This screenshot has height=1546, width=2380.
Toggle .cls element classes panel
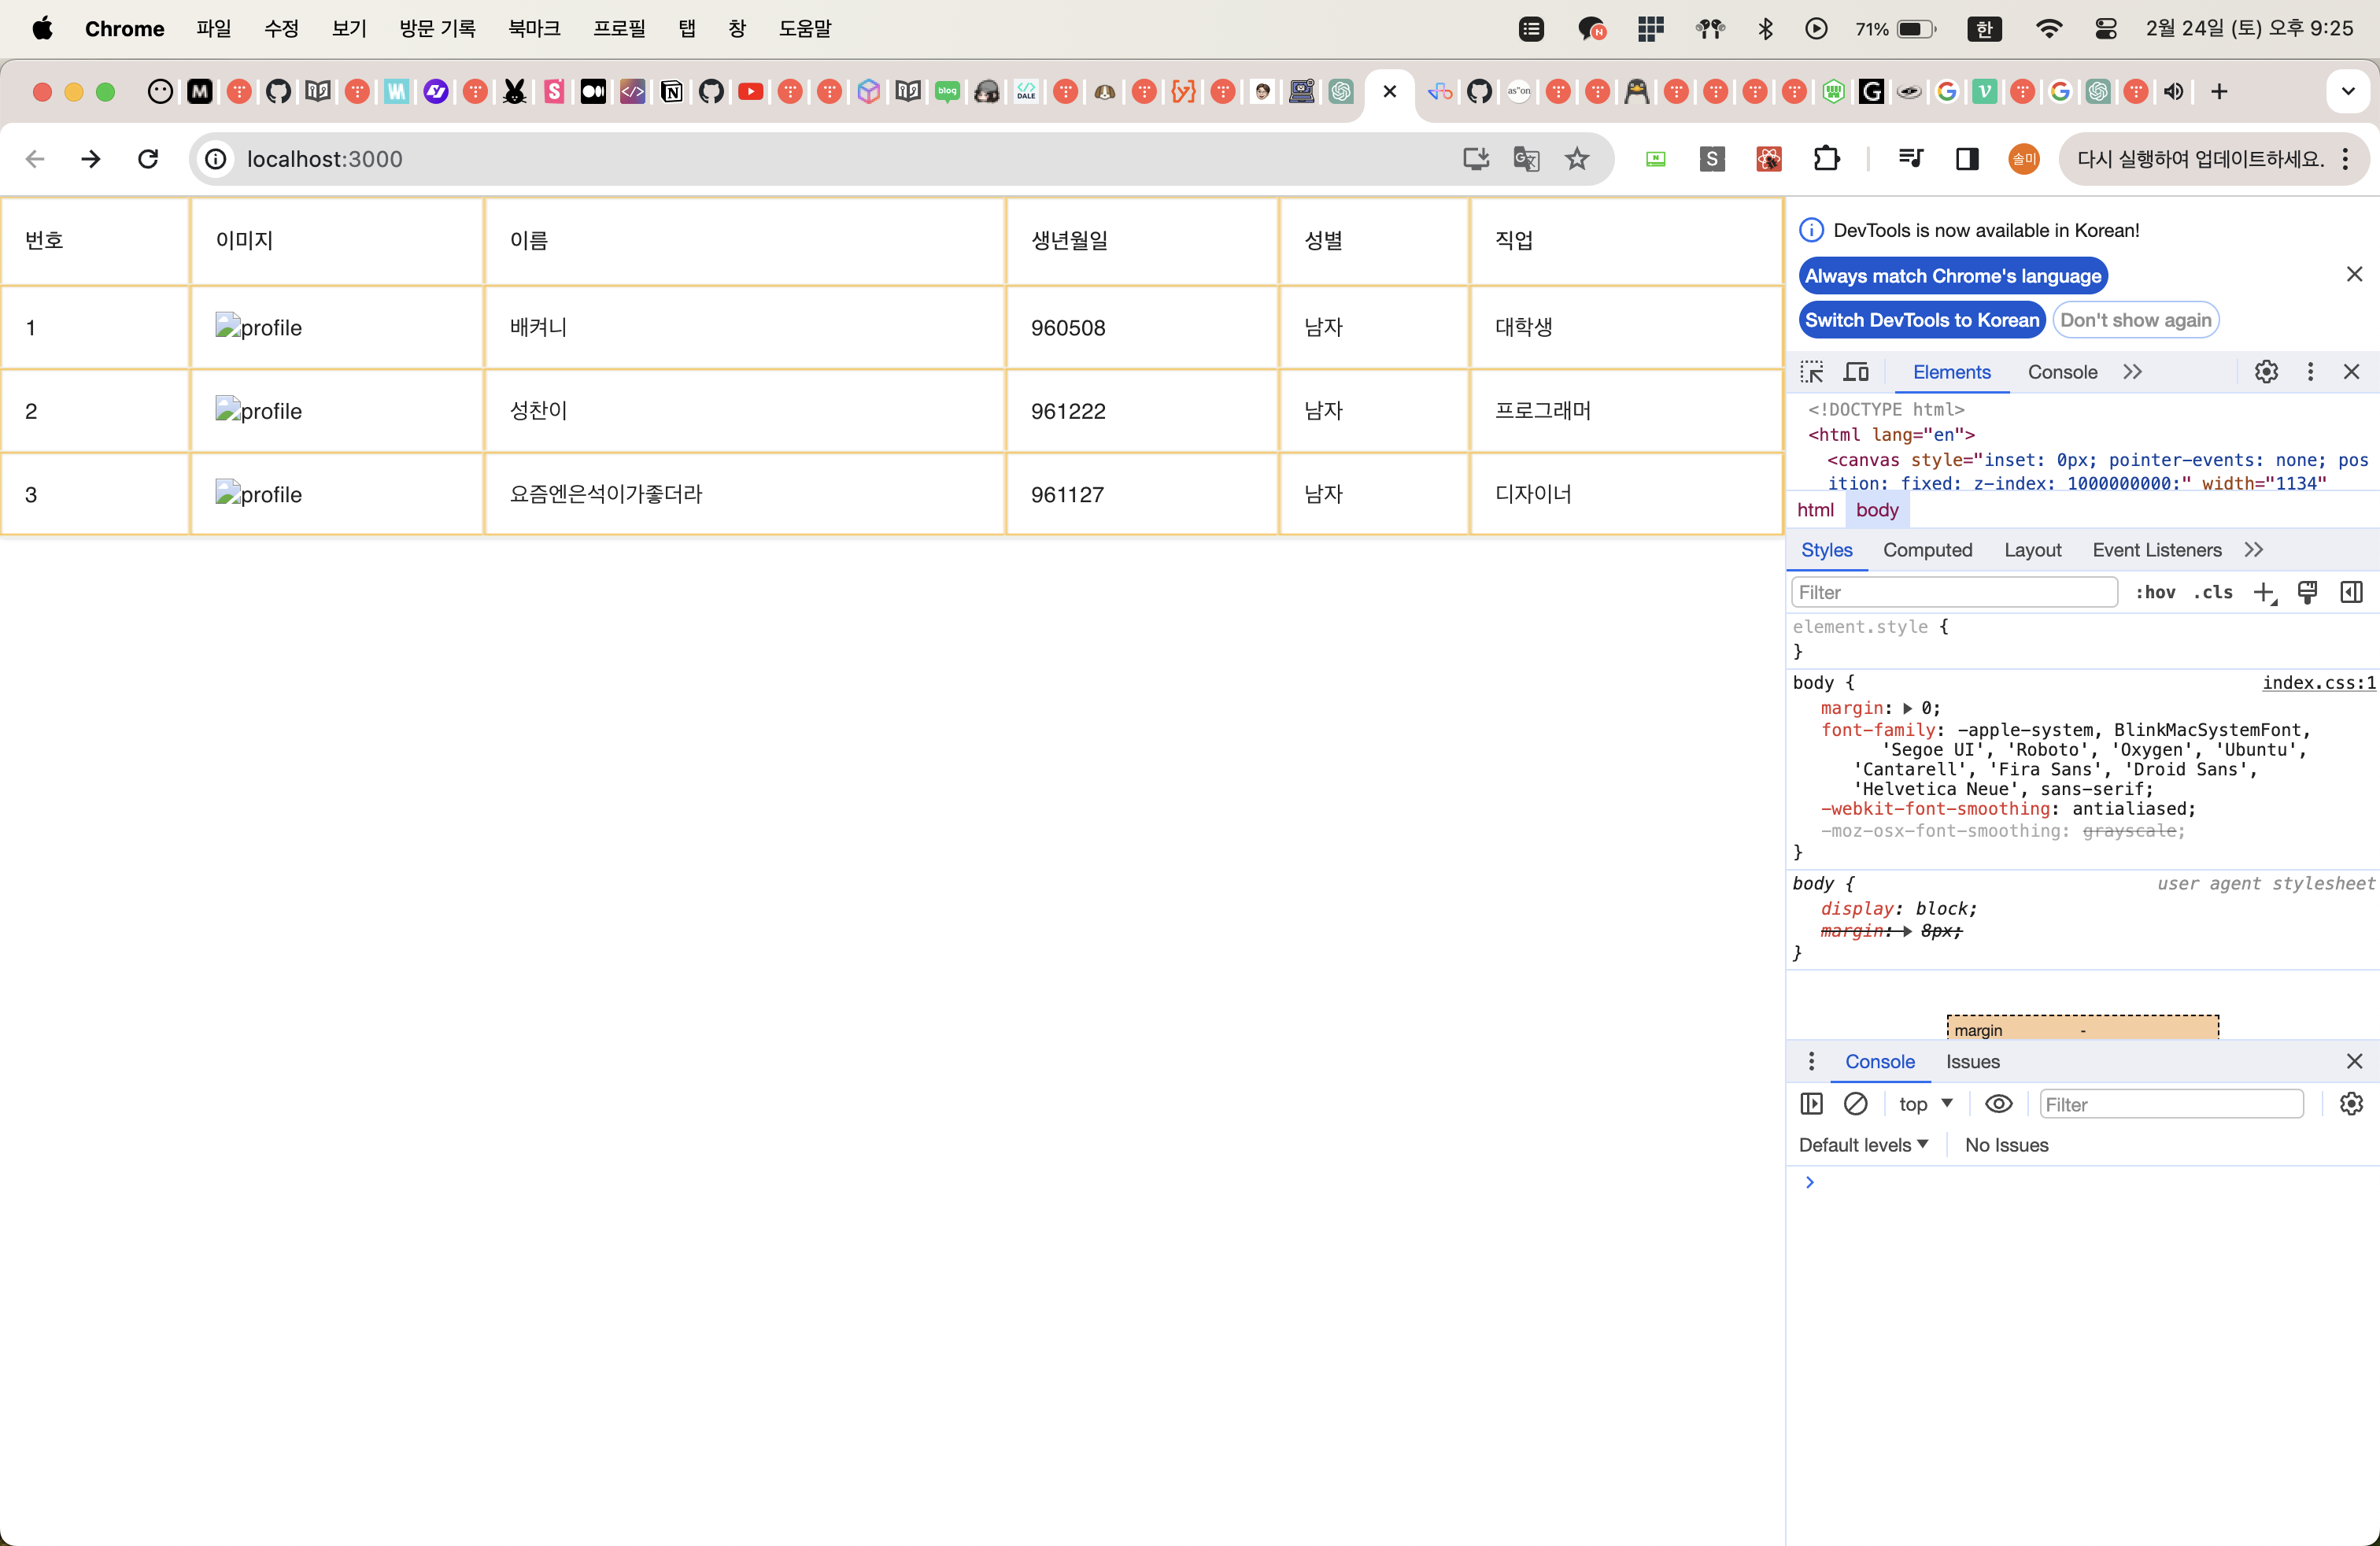click(x=2212, y=592)
